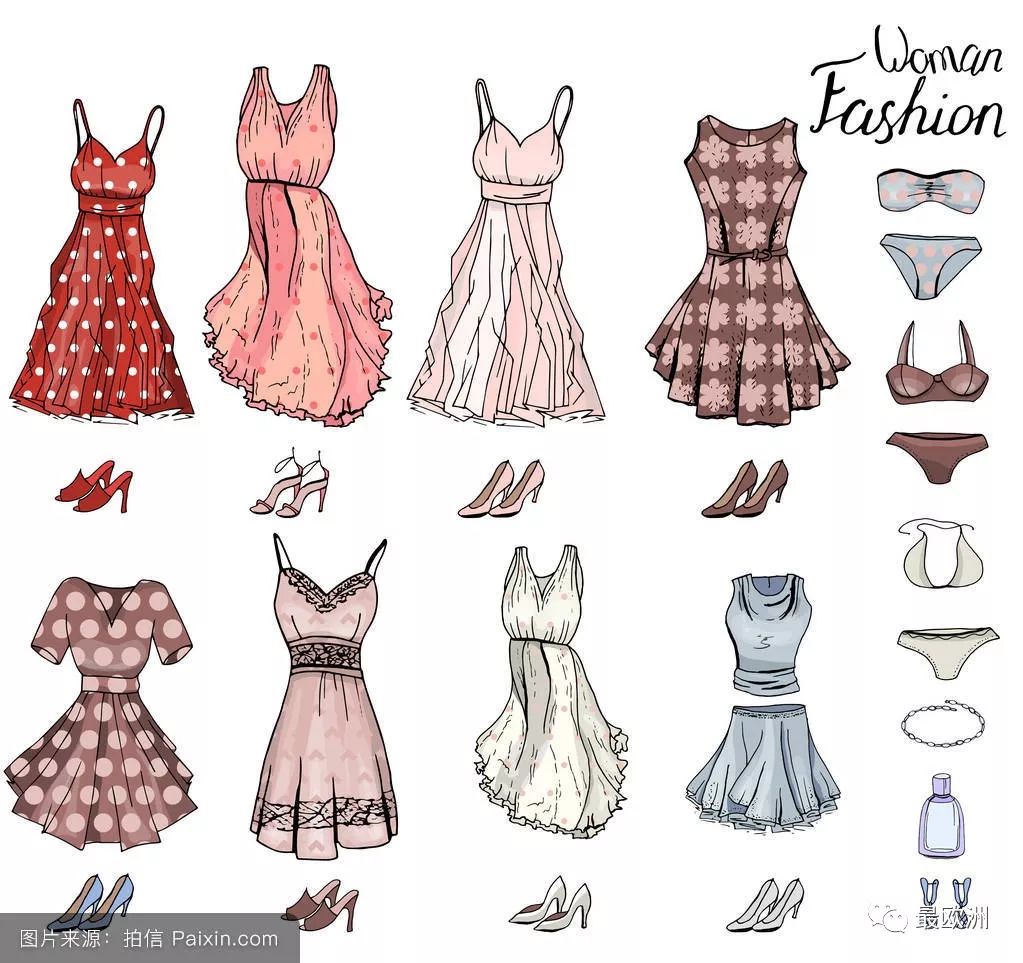Select the pale pink pleated strappy dress

pyautogui.click(x=506, y=254)
